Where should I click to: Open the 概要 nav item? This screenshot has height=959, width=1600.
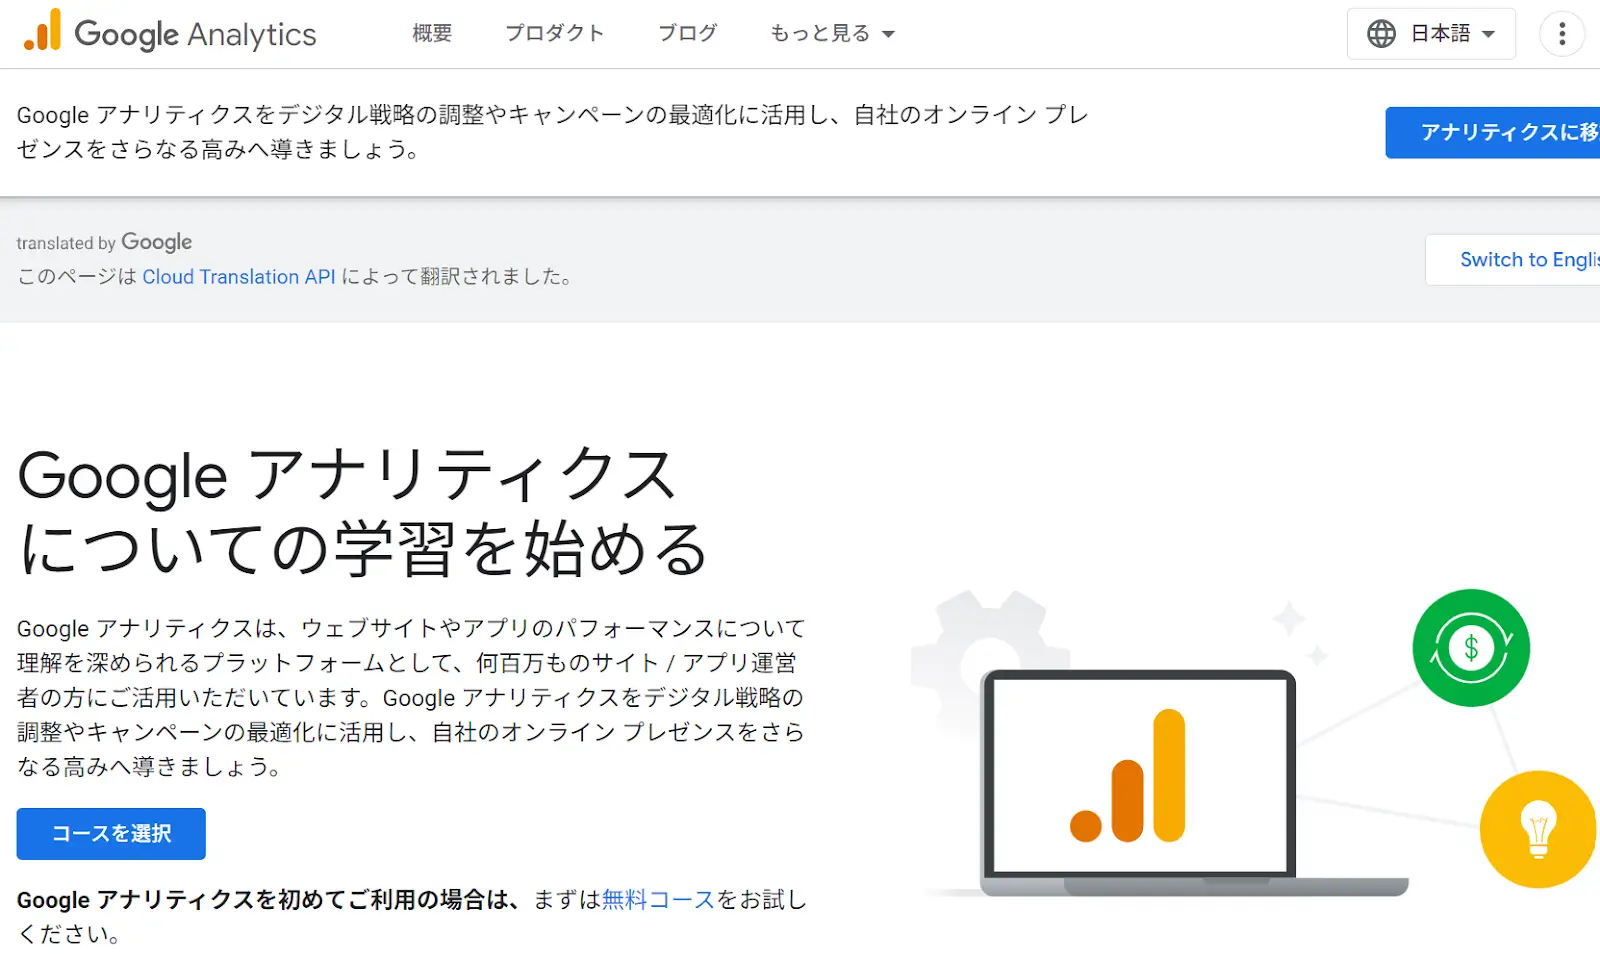tap(432, 33)
